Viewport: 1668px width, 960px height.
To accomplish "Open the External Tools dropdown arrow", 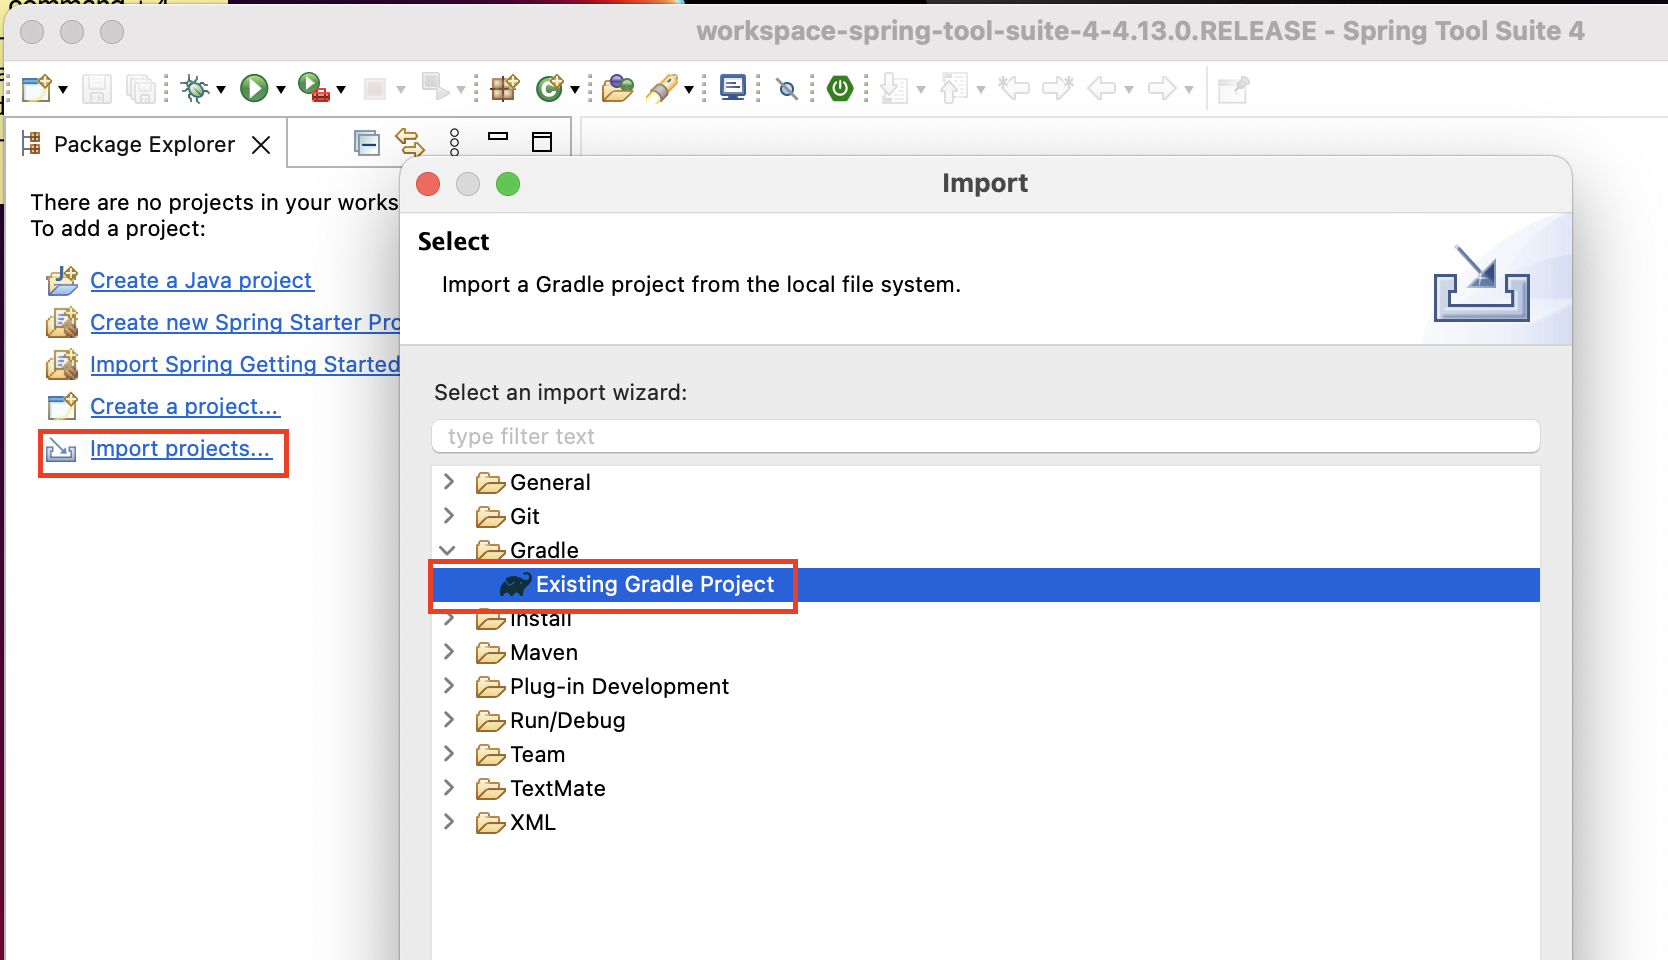I will point(341,90).
